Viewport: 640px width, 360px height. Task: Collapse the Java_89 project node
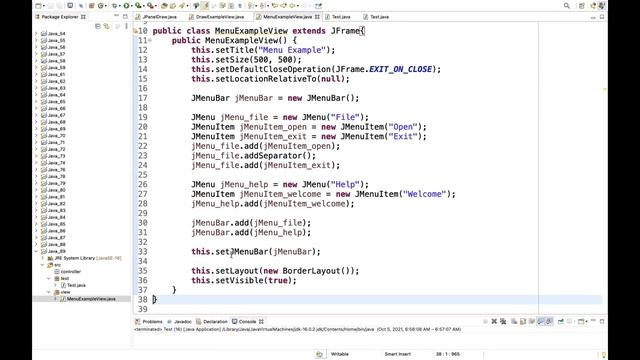(x=36, y=251)
